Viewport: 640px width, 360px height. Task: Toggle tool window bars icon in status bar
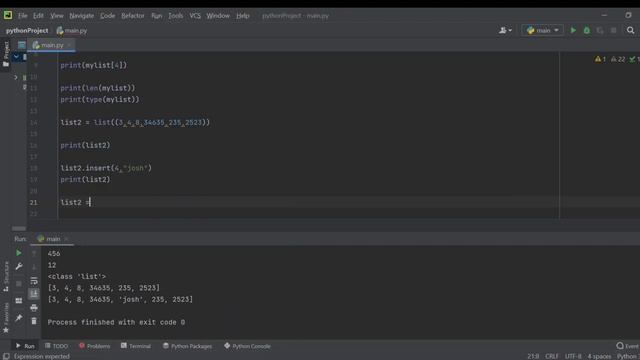point(6,356)
